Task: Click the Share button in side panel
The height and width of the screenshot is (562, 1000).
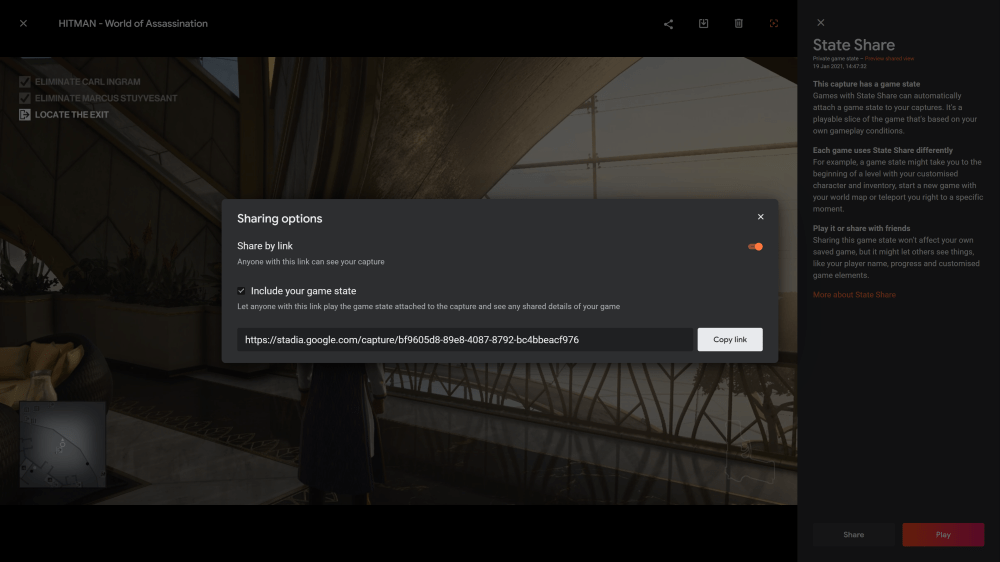Action: click(x=853, y=535)
